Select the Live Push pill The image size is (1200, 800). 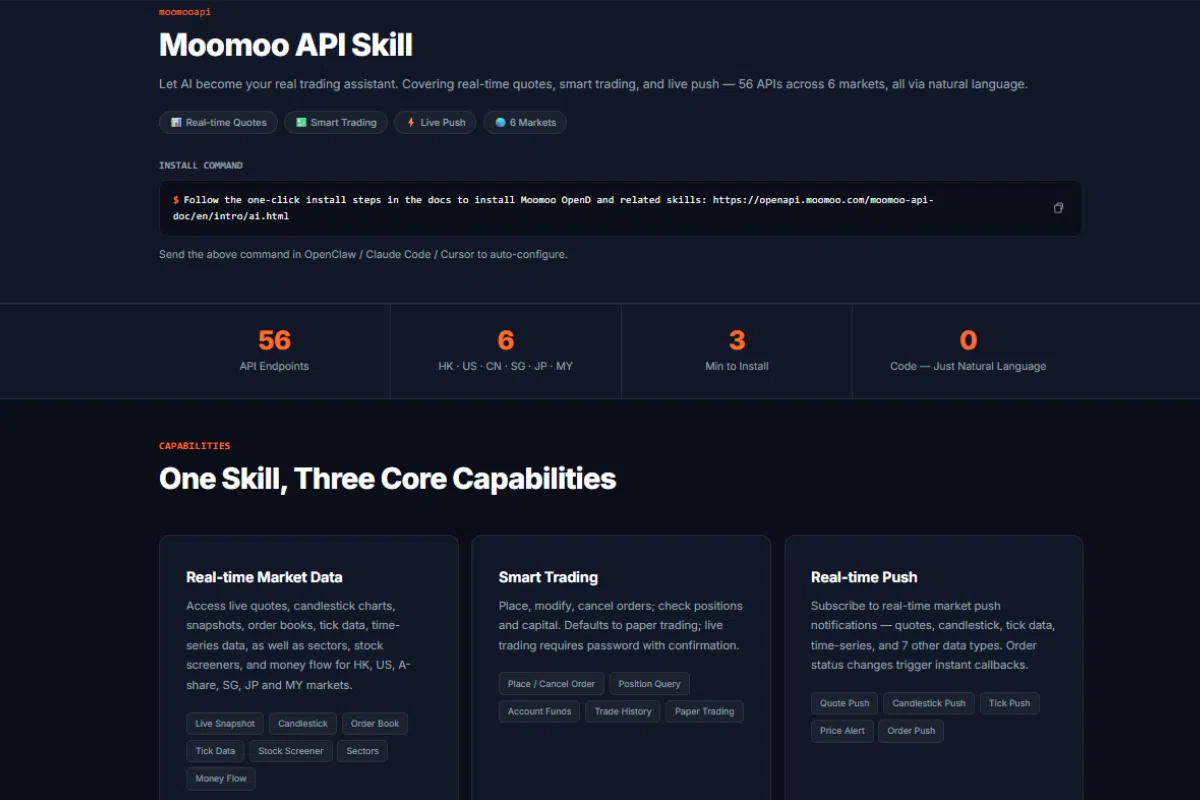tap(435, 122)
